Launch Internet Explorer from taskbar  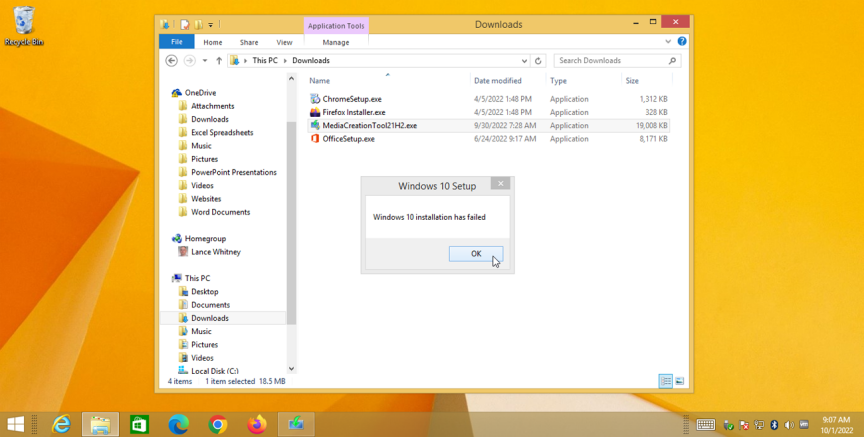pyautogui.click(x=61, y=424)
